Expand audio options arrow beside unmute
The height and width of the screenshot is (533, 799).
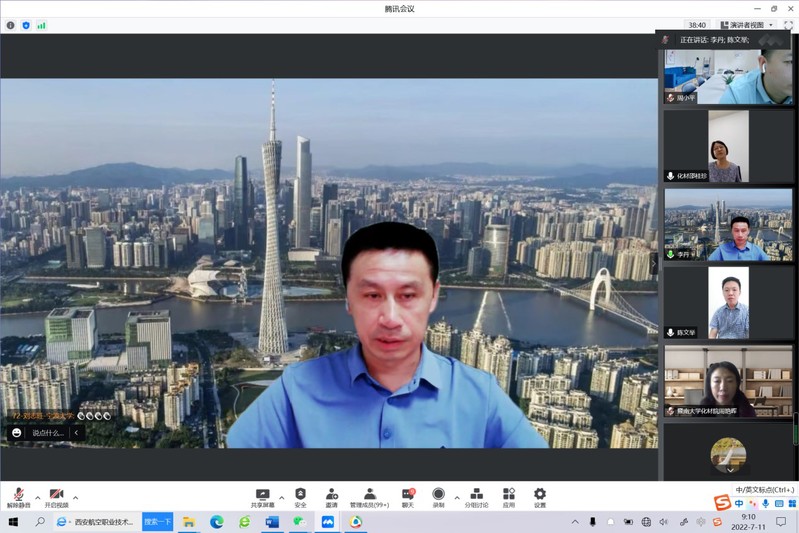pyautogui.click(x=38, y=497)
